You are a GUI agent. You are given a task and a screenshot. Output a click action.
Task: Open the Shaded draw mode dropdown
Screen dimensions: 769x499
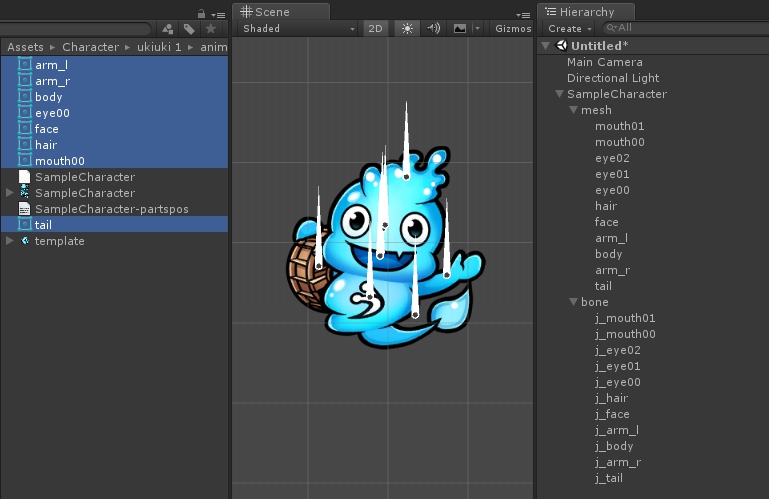(x=298, y=28)
